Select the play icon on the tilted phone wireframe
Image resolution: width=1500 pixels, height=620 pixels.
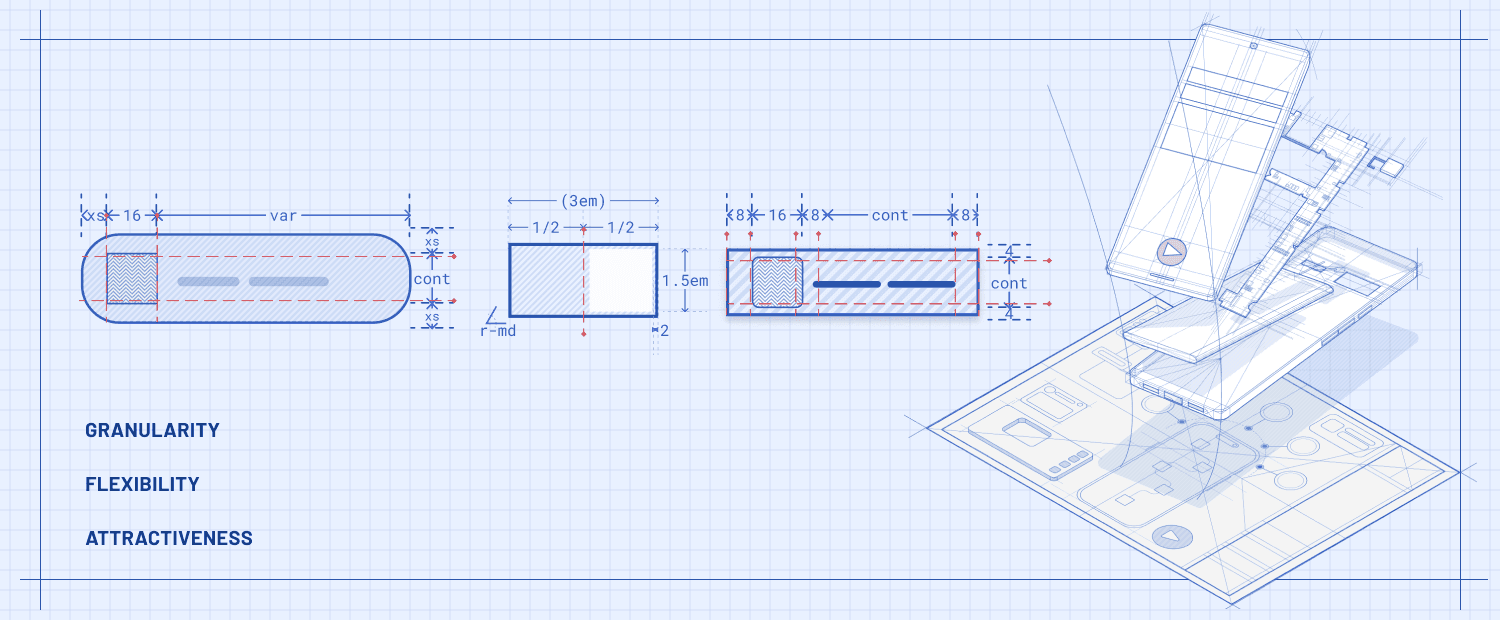(1172, 252)
